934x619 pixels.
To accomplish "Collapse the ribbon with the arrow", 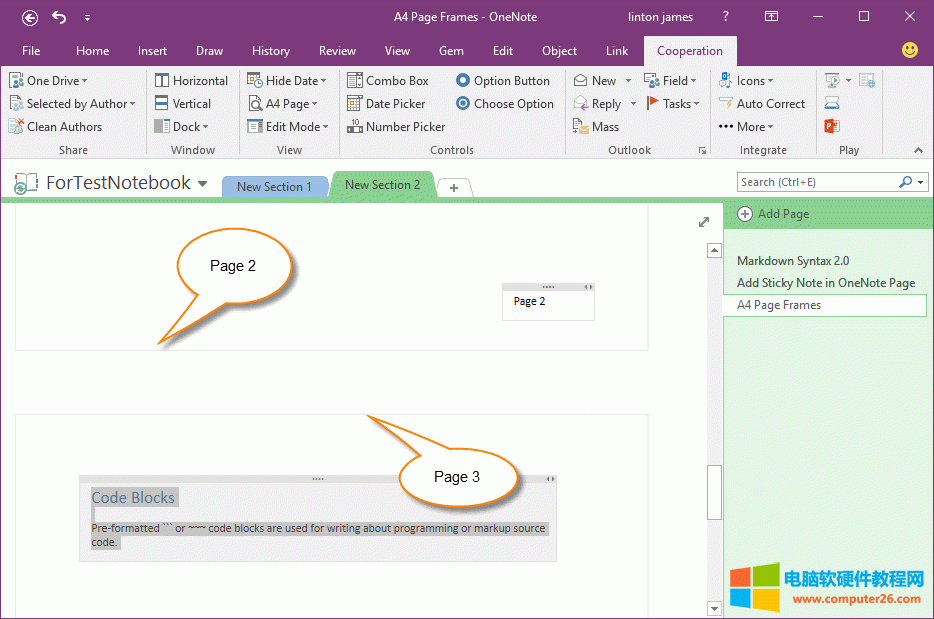I will click(x=918, y=150).
